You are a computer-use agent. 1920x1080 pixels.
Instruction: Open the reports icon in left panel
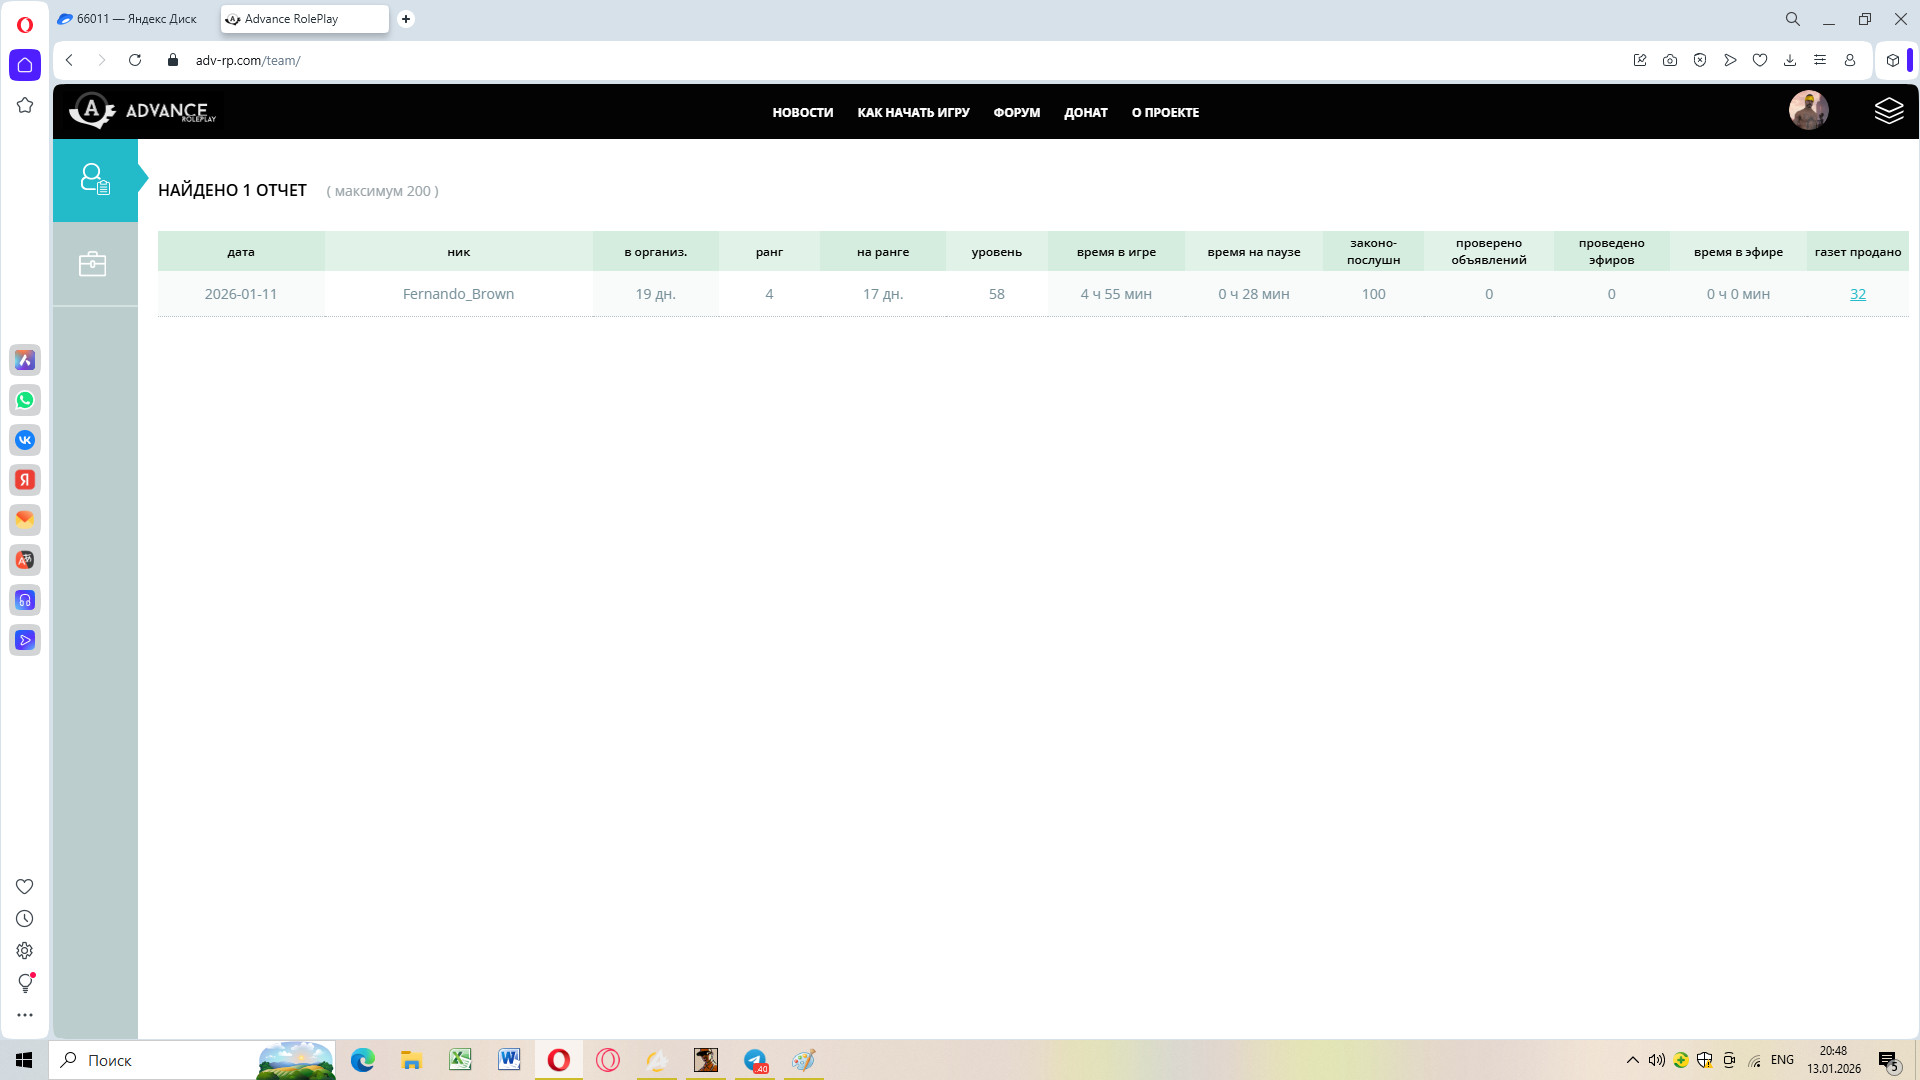coord(95,180)
